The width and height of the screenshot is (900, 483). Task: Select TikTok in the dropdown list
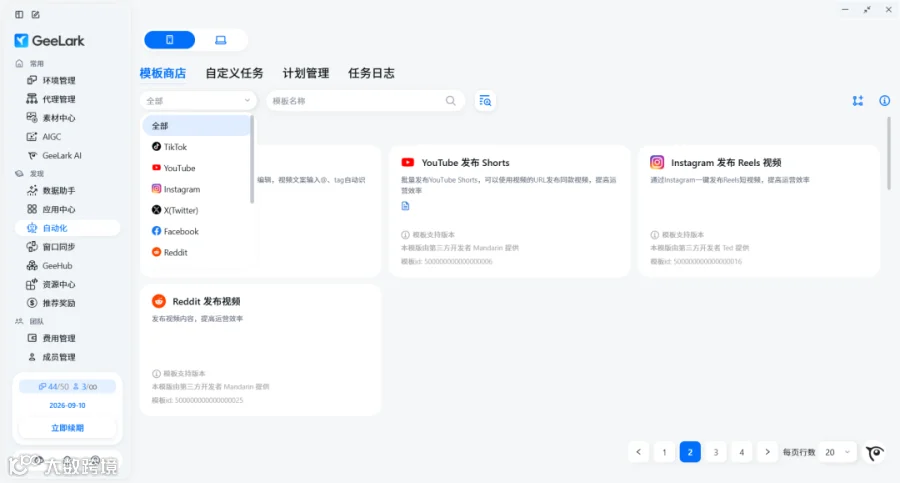(196, 147)
